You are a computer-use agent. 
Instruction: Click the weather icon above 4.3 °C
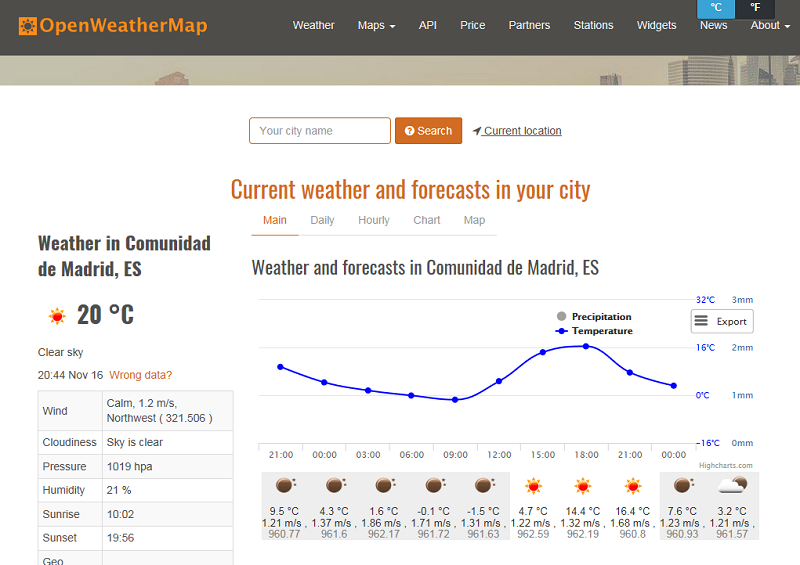click(336, 485)
